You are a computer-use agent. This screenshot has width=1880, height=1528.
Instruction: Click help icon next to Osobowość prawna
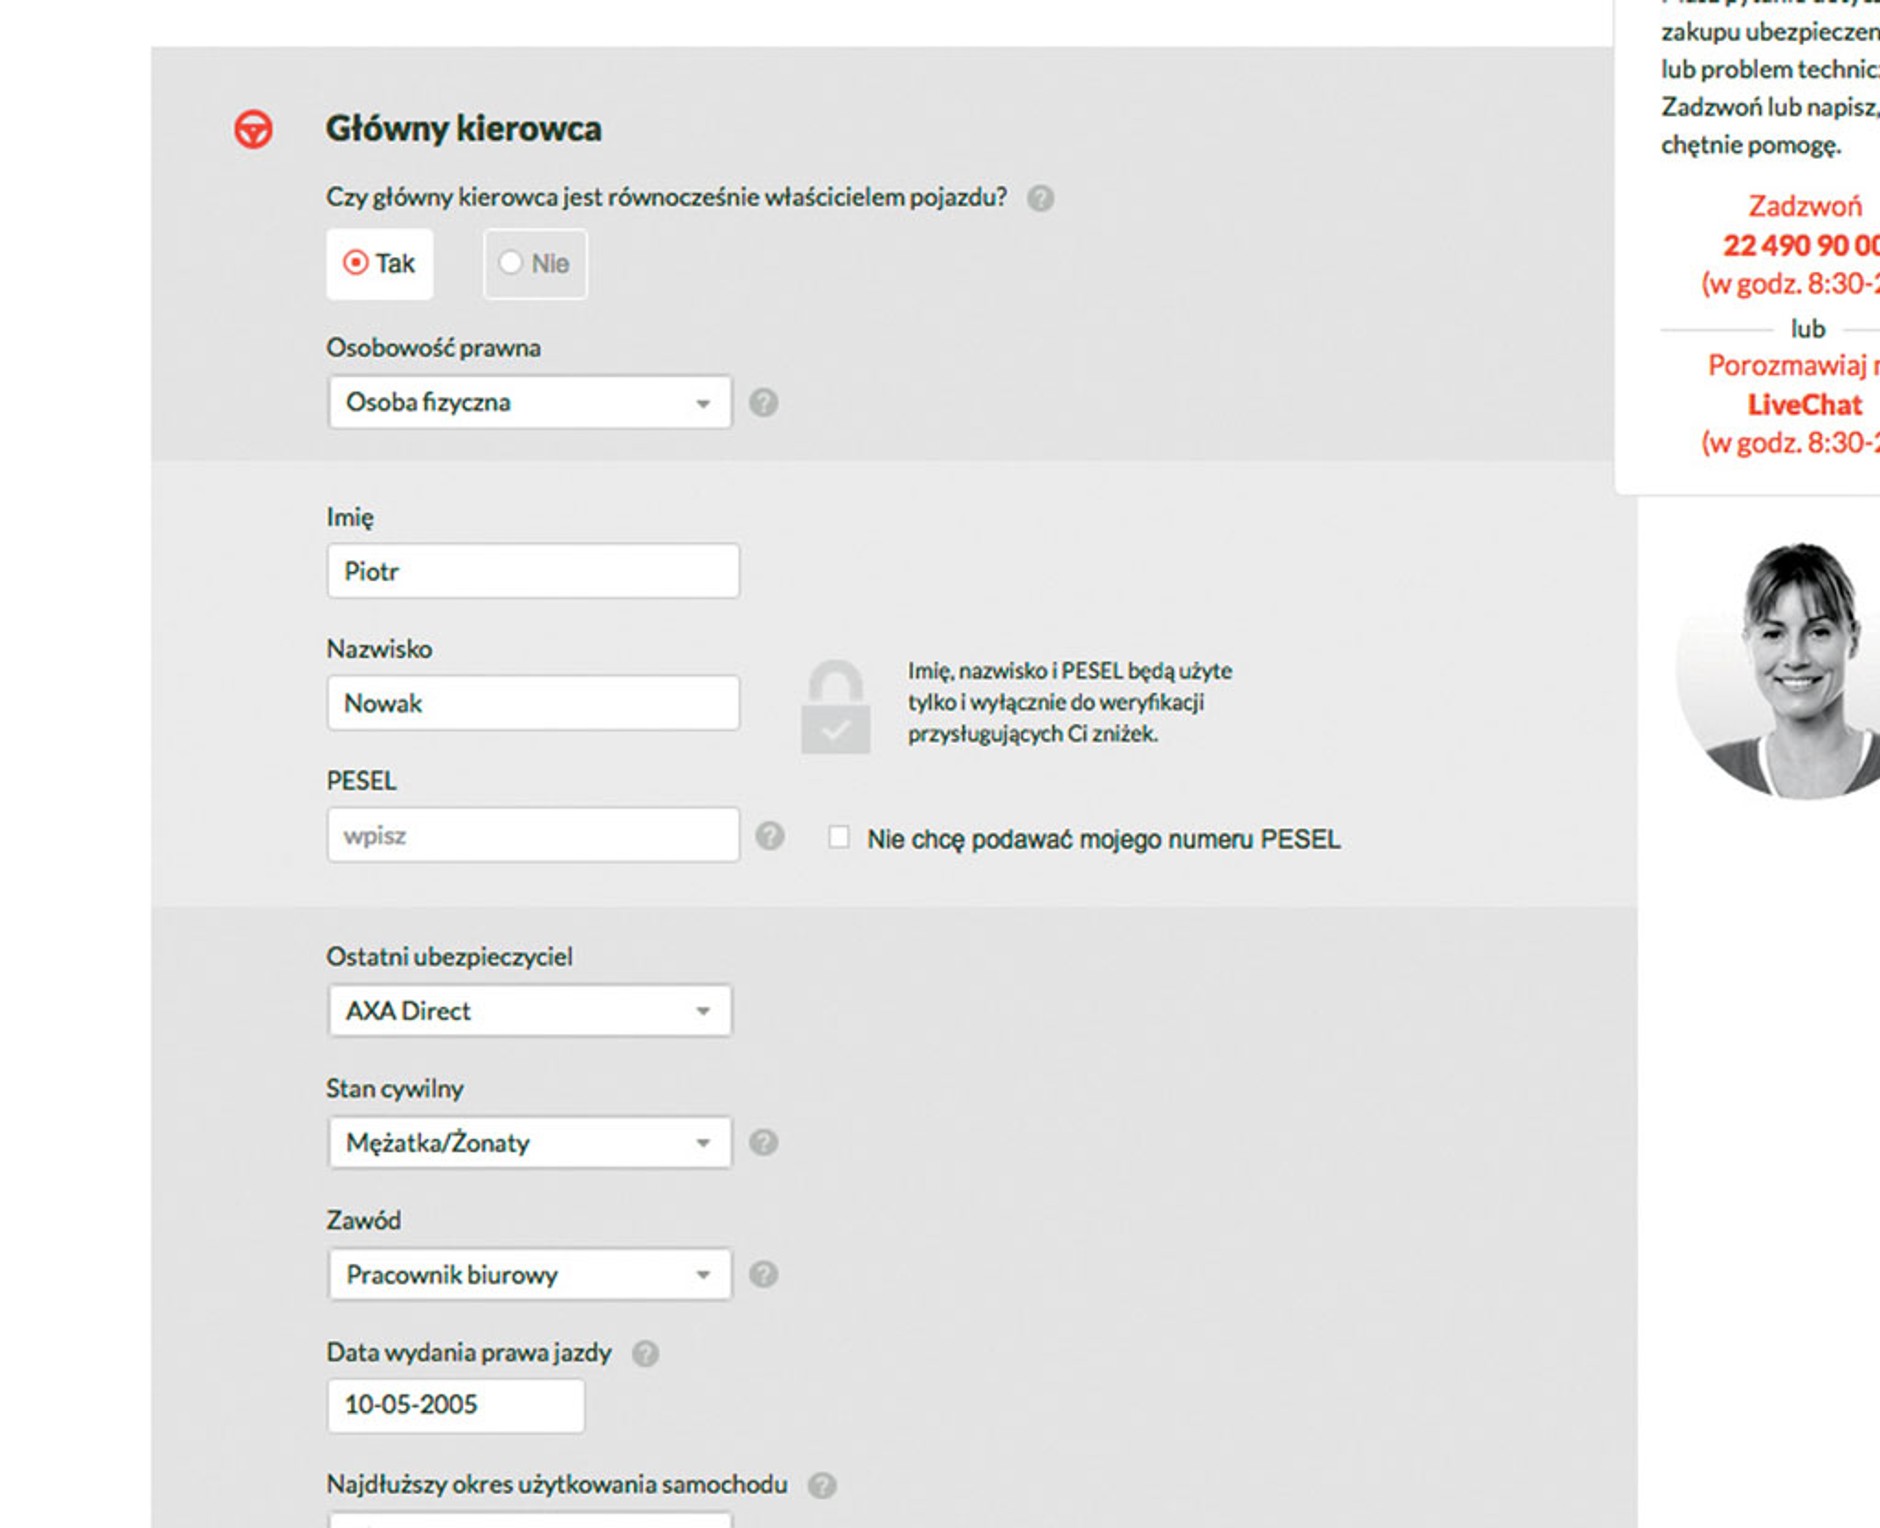(x=763, y=403)
